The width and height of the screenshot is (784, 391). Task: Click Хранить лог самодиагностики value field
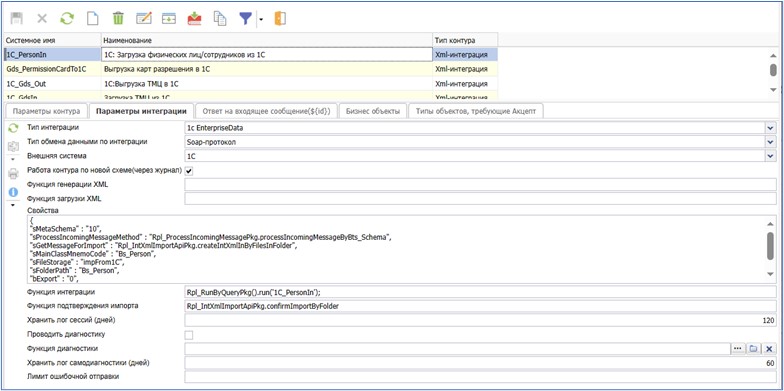pos(480,363)
